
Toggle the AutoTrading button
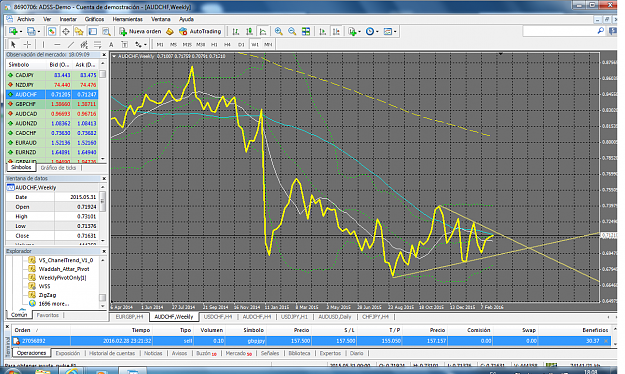[x=200, y=31]
